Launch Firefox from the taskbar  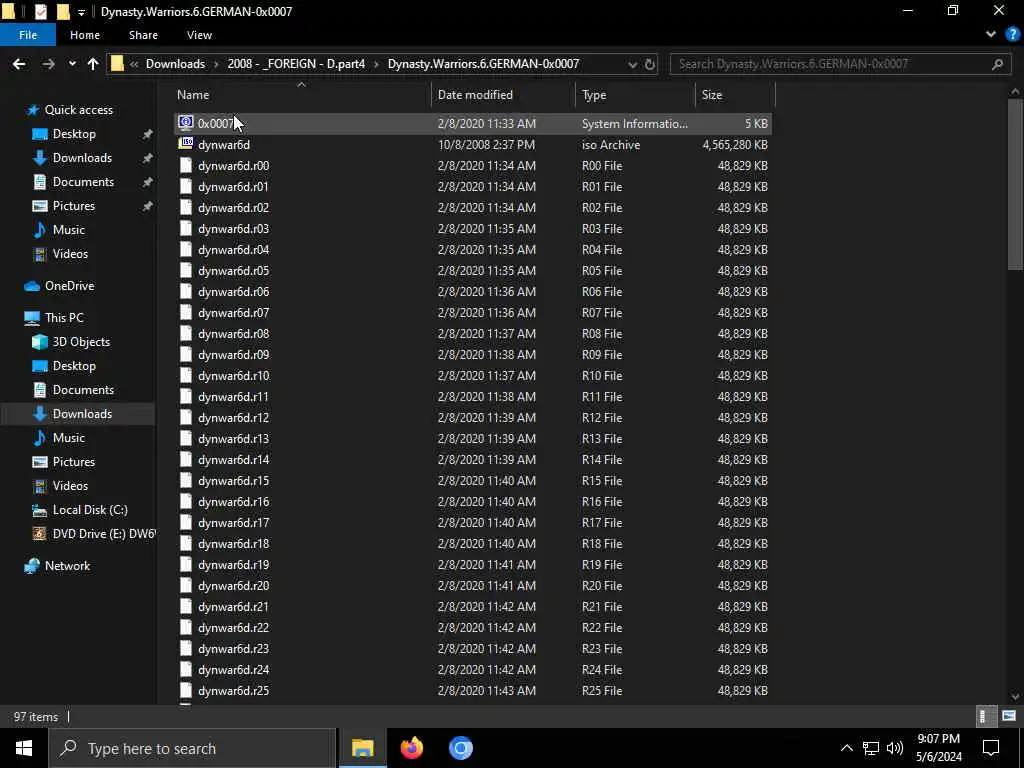click(x=411, y=748)
